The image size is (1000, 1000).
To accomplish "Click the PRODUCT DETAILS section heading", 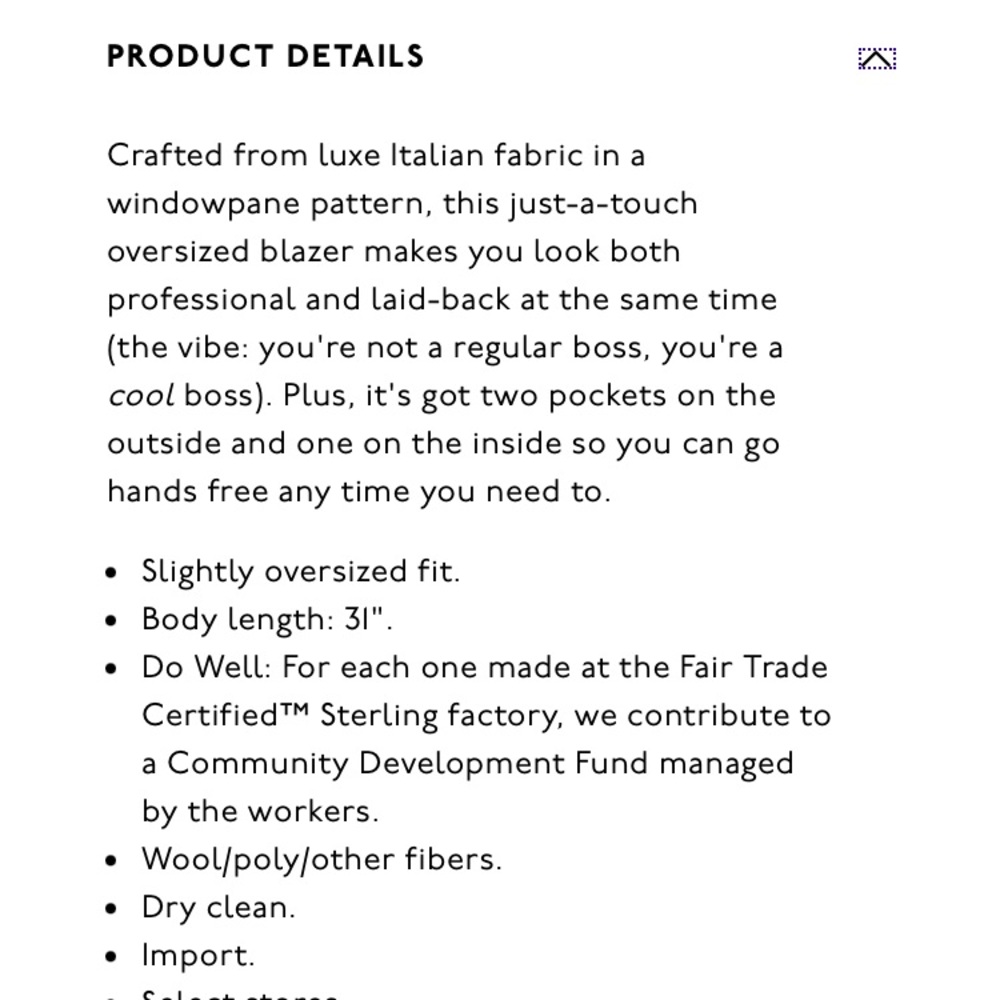I will [265, 56].
